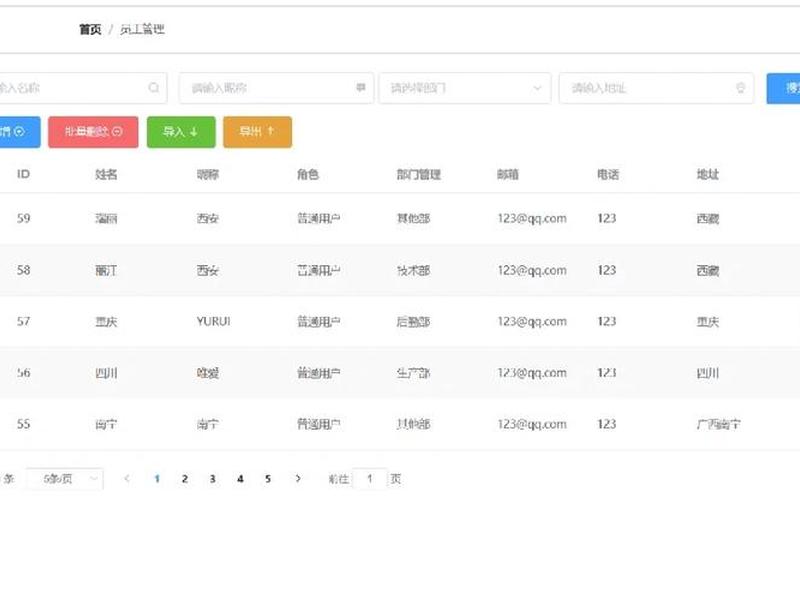Go to previous page arrow
Viewport: 800px width, 600px height.
point(127,479)
